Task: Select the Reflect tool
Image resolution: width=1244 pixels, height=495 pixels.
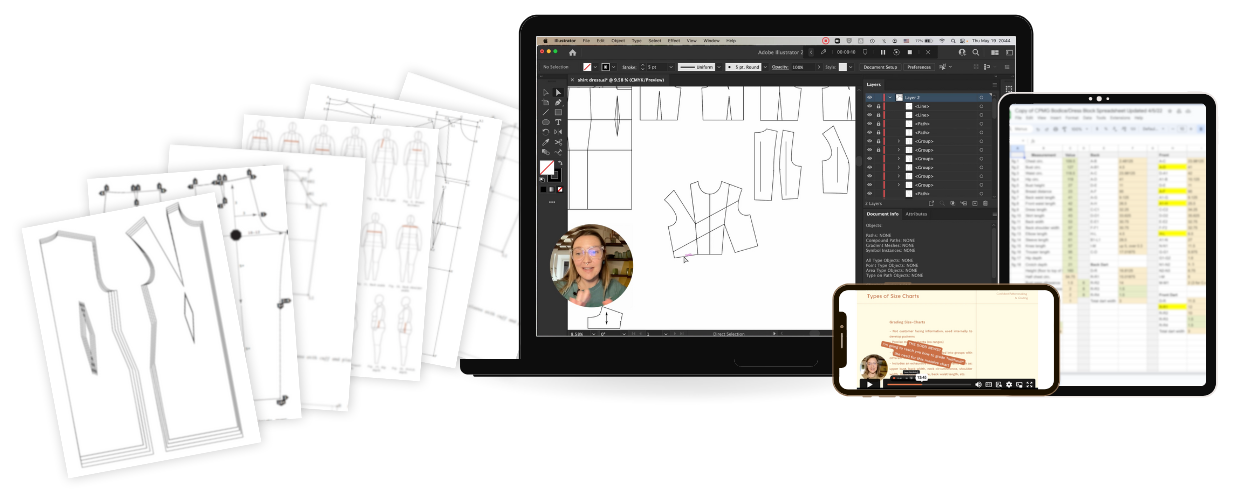Action: pyautogui.click(x=558, y=132)
